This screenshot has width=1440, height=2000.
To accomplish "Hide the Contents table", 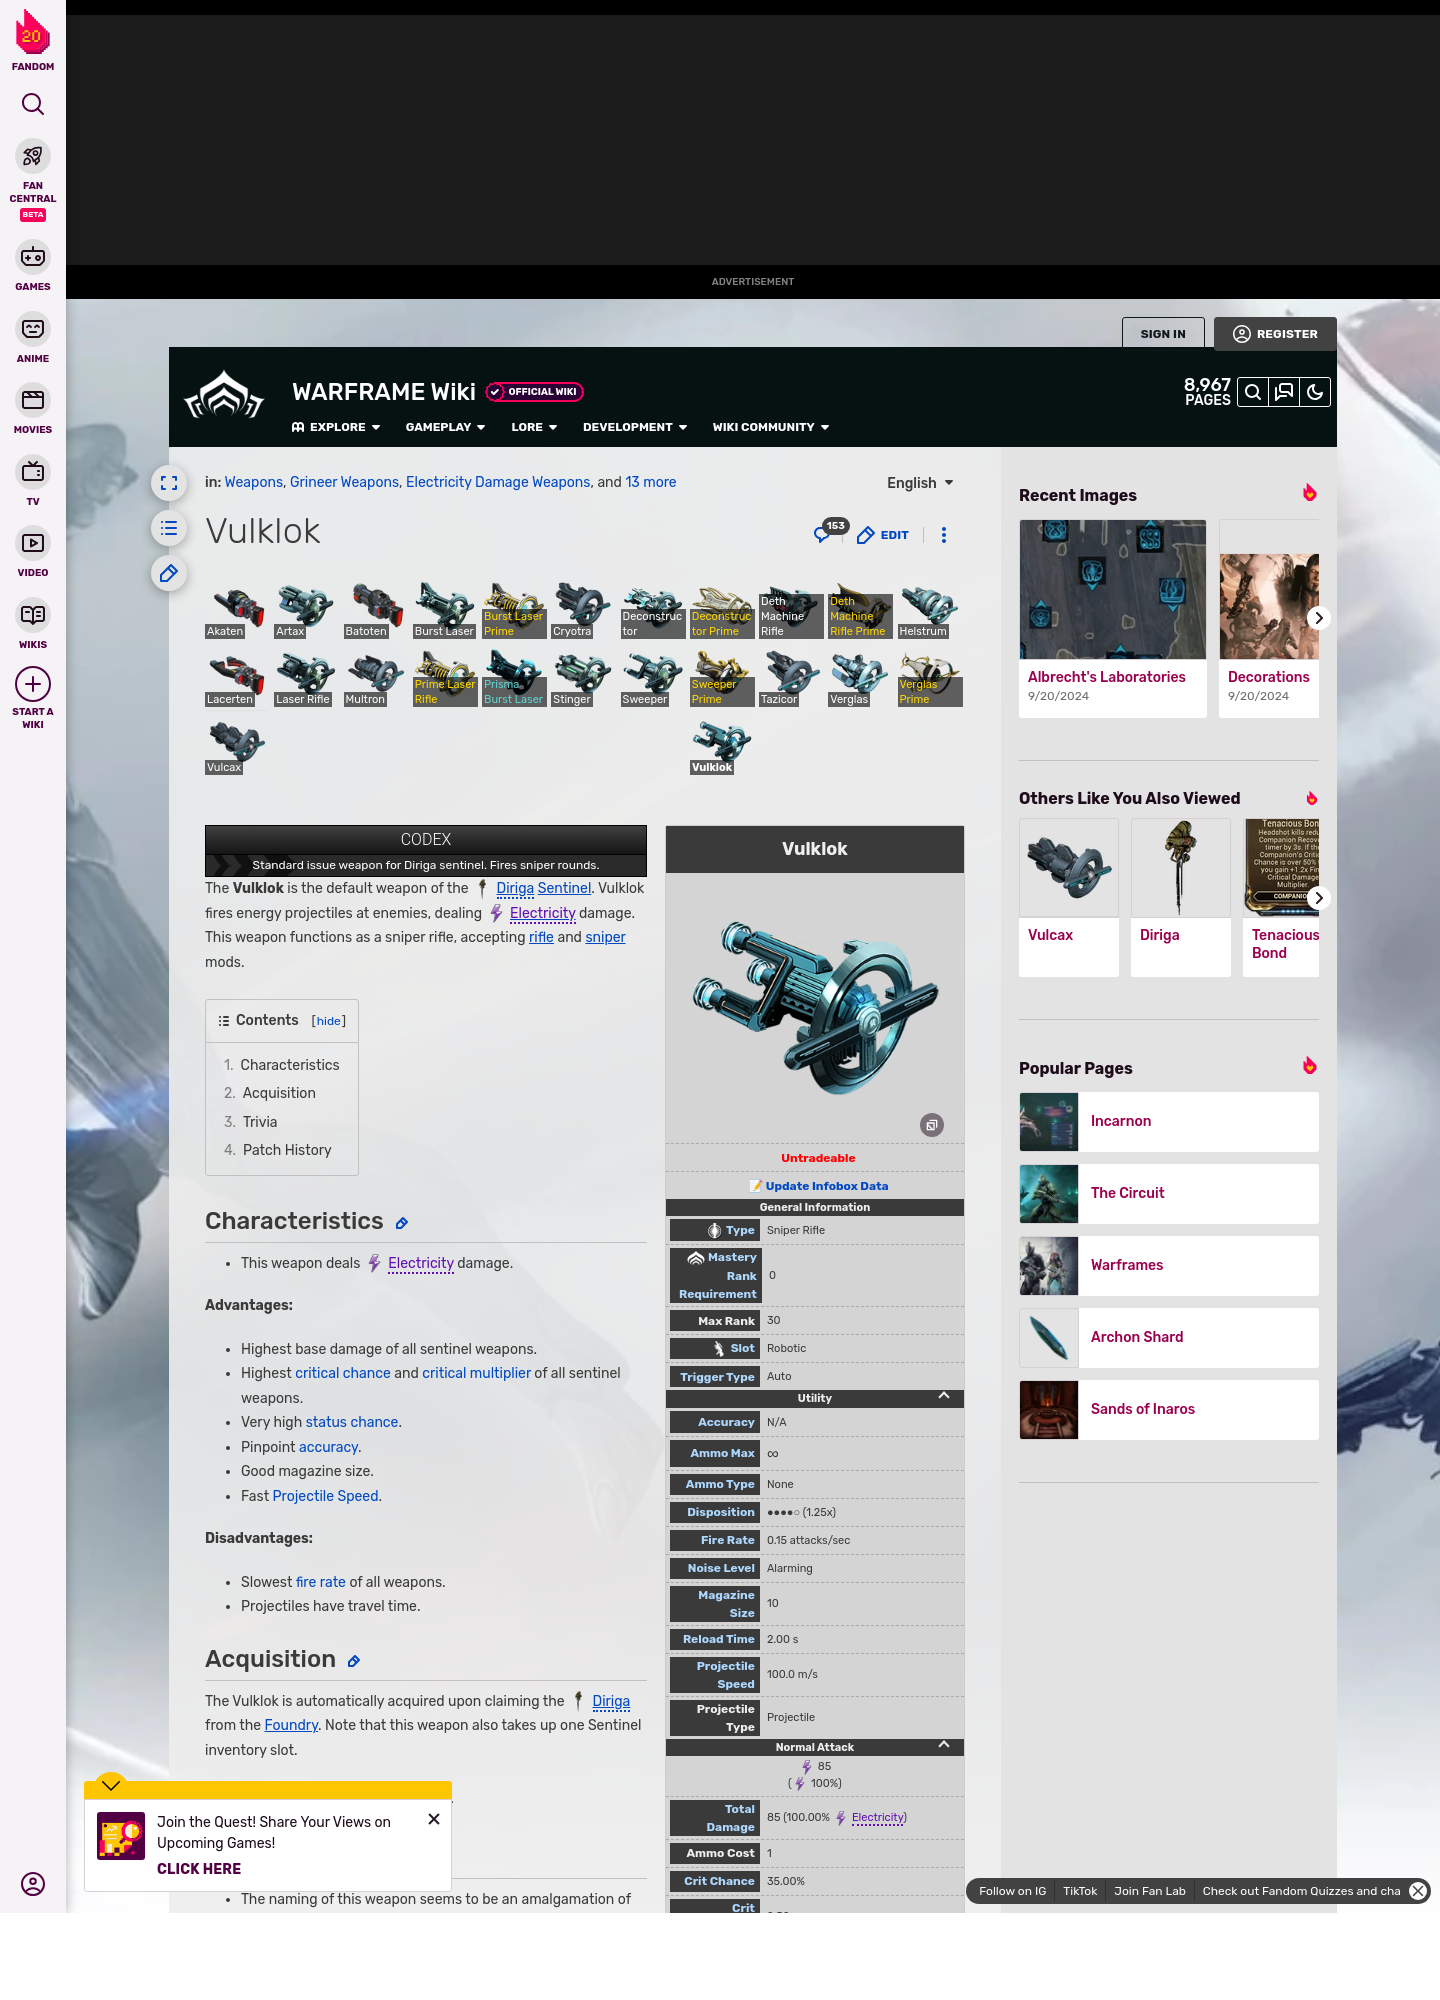I will [x=329, y=1021].
